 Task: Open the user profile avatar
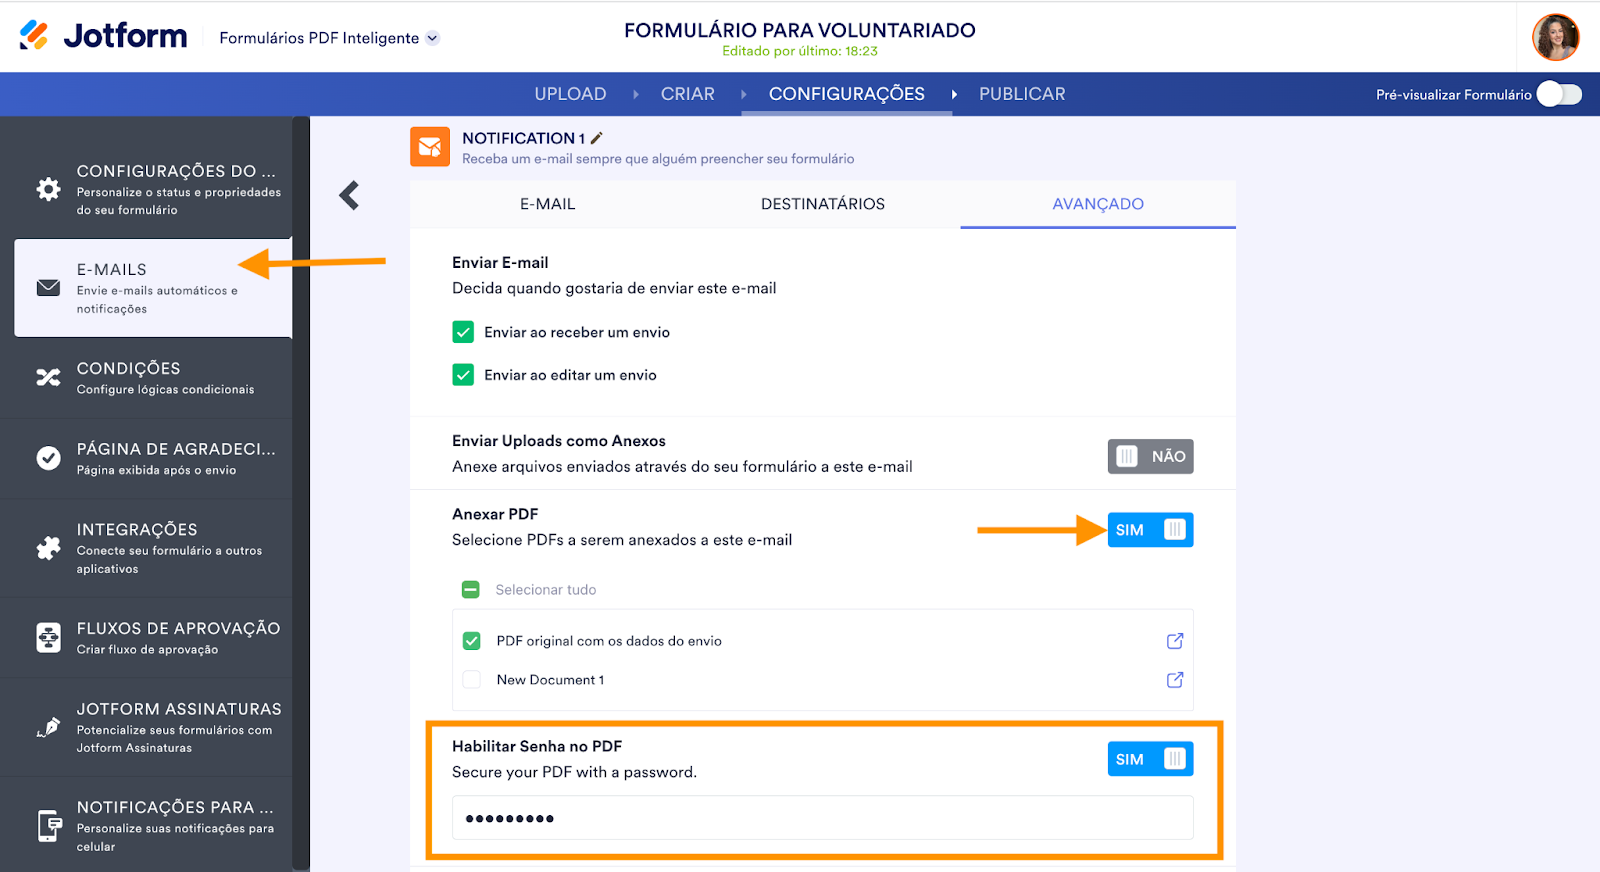click(1555, 37)
